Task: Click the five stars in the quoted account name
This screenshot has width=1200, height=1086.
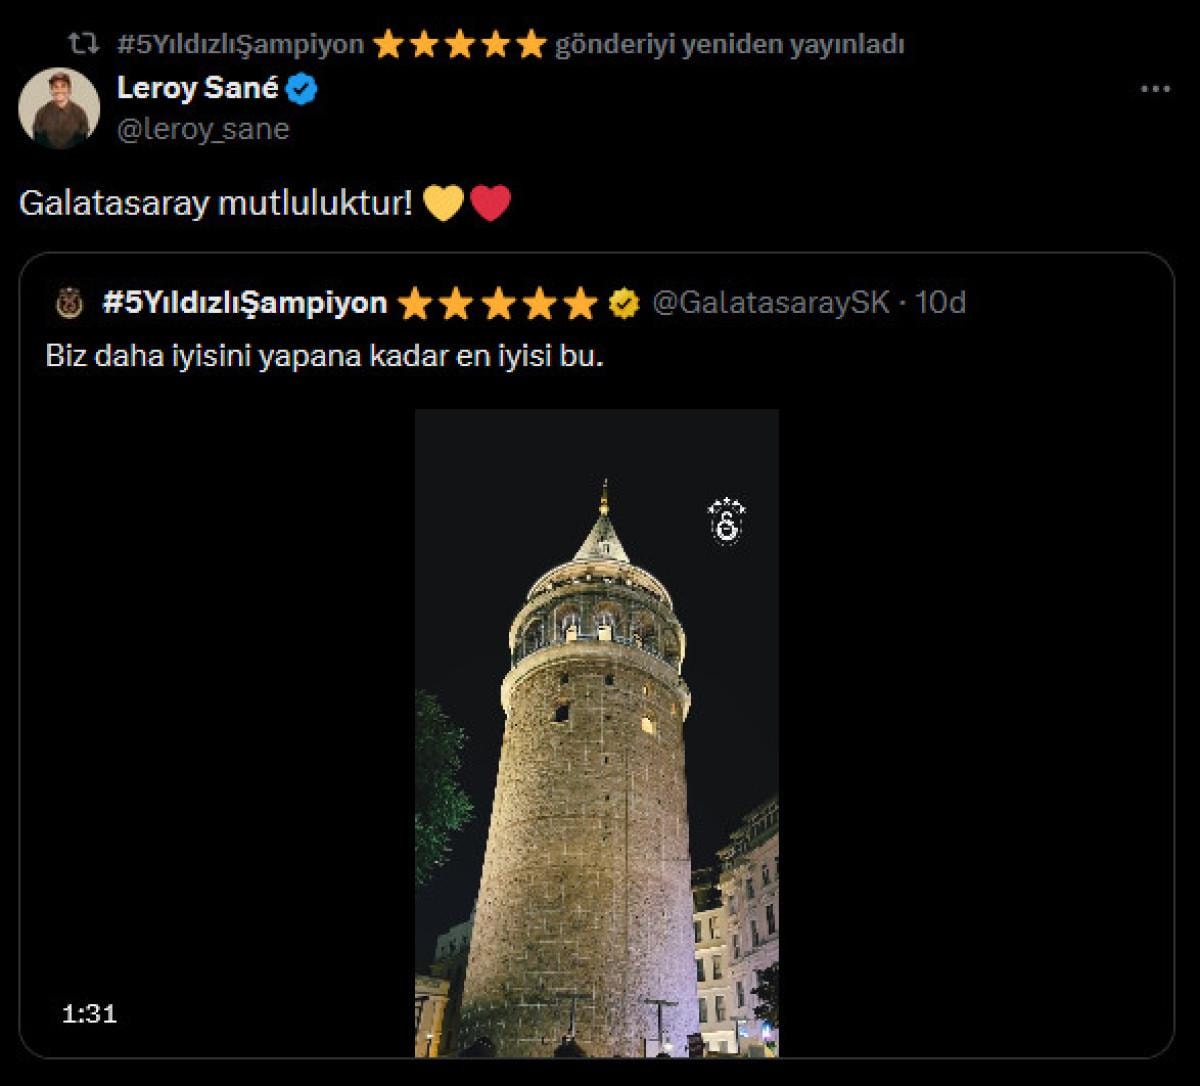Action: [x=497, y=303]
